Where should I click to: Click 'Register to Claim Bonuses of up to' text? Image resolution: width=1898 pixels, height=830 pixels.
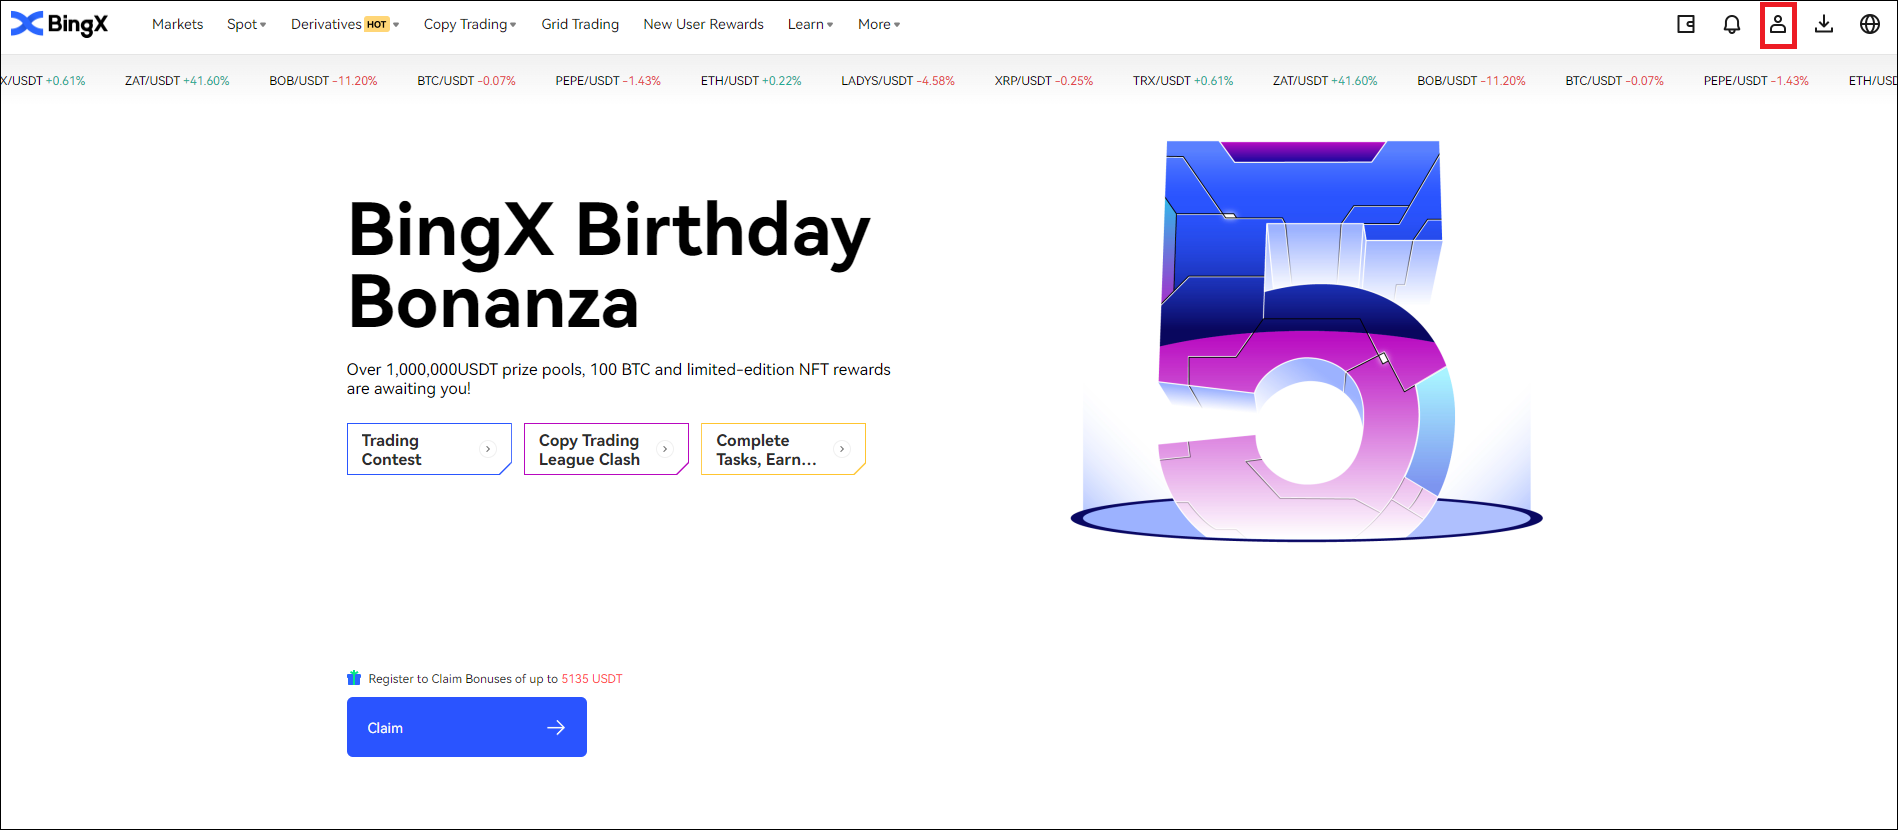coord(463,679)
